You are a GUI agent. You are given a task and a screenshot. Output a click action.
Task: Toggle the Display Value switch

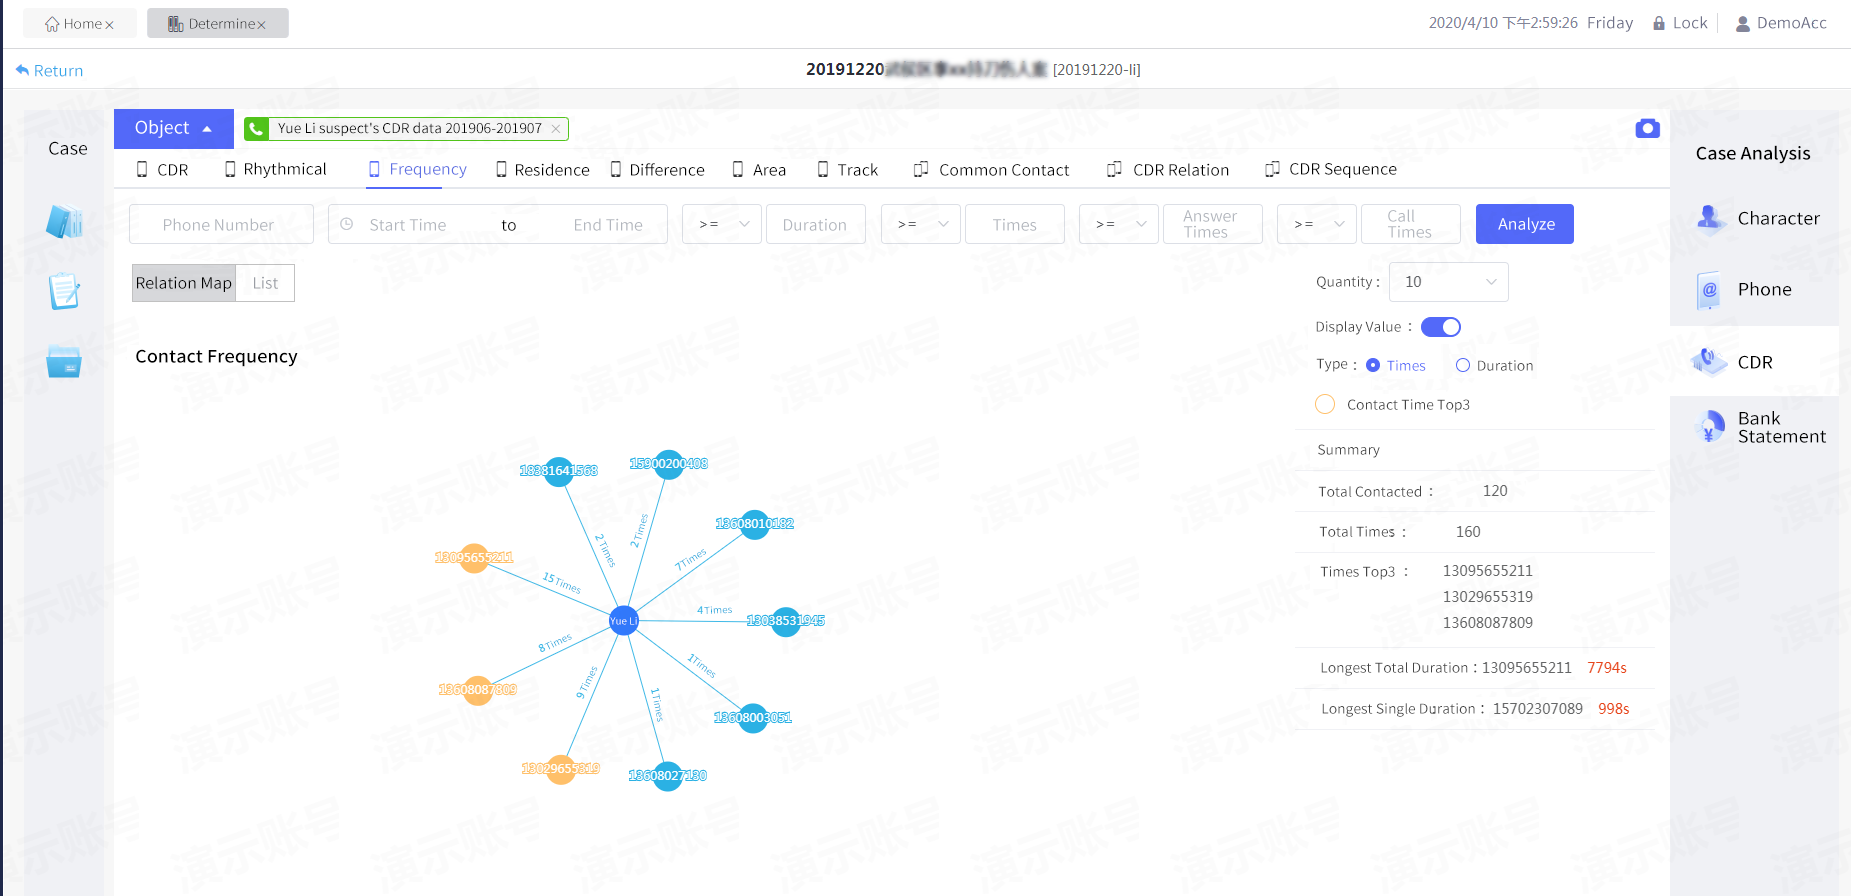click(x=1440, y=327)
